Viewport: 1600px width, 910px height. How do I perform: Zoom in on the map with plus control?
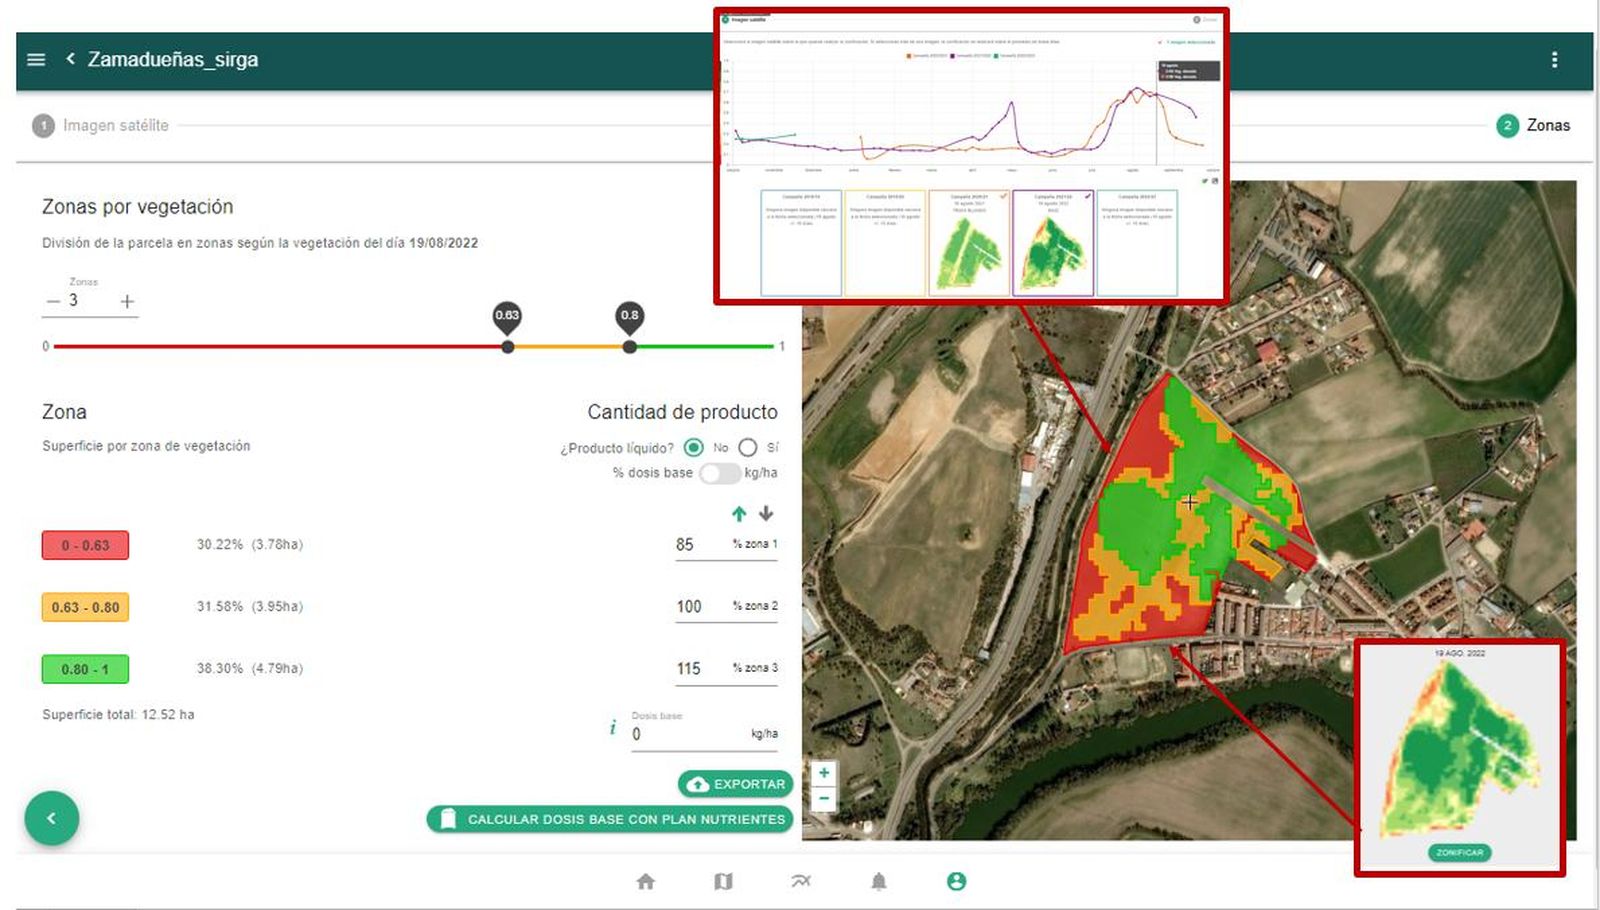[823, 772]
